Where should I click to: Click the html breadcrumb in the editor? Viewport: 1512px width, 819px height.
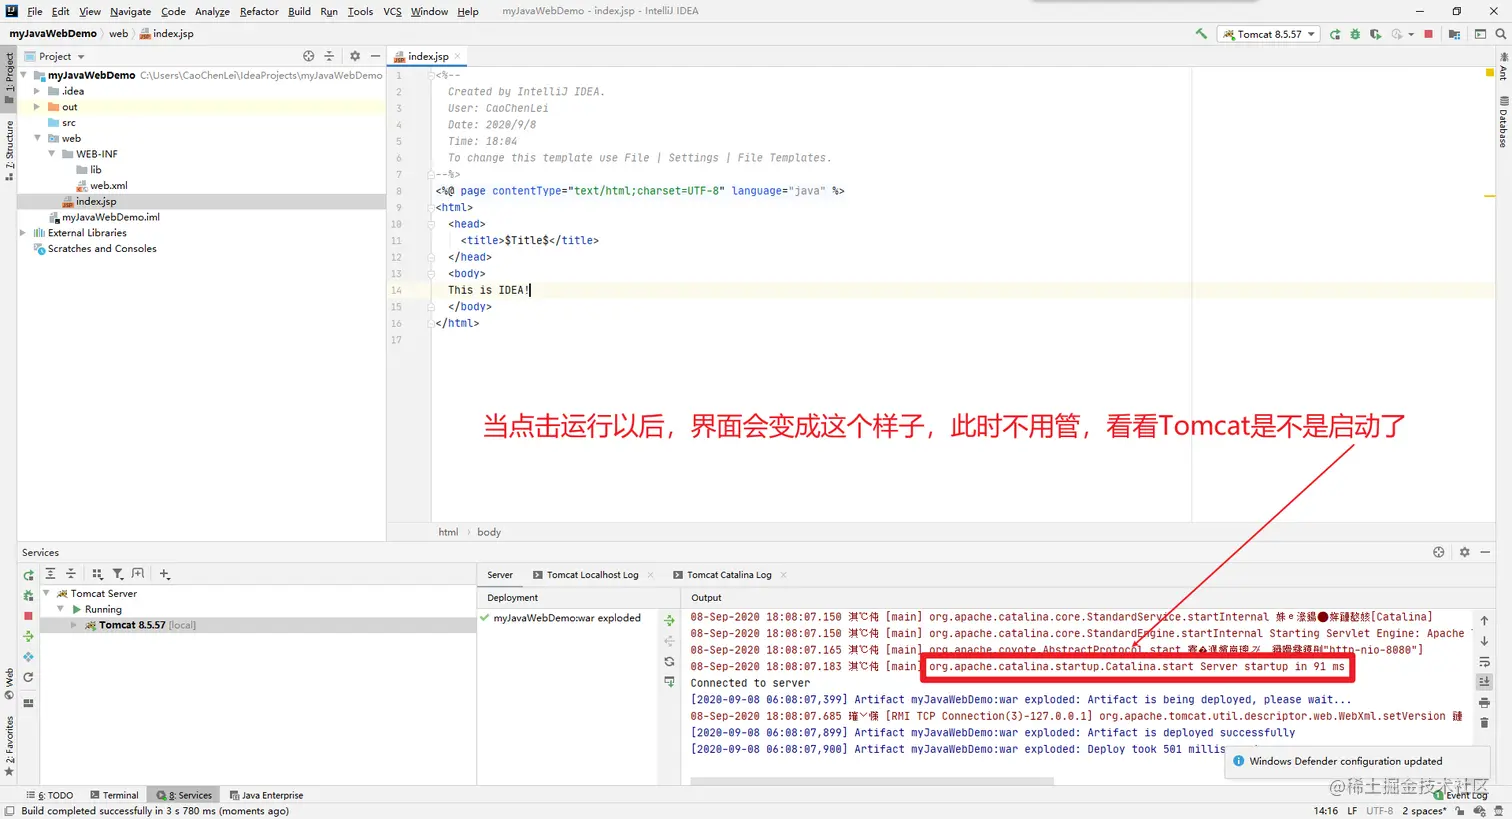[448, 532]
